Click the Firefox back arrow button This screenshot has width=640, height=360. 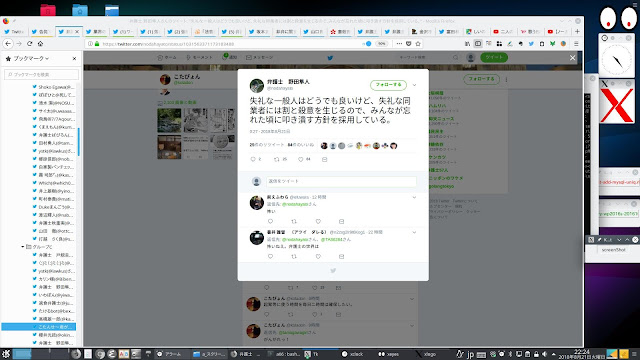point(8,43)
